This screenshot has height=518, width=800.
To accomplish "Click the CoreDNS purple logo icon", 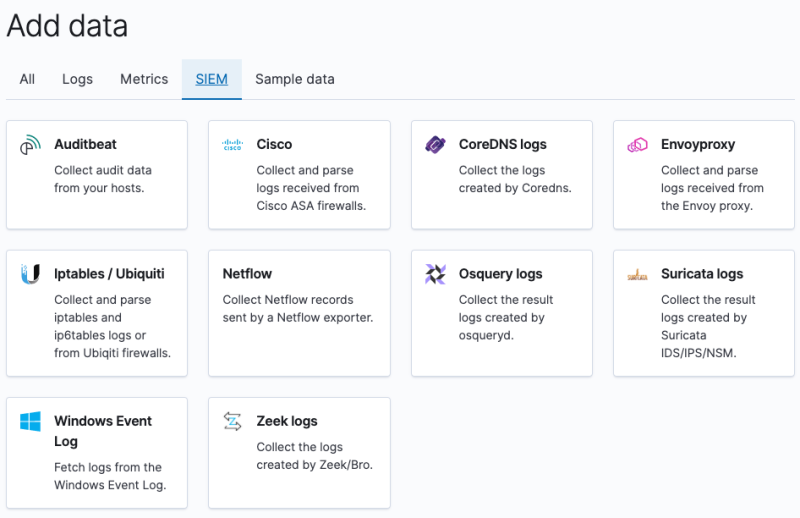I will tap(435, 145).
